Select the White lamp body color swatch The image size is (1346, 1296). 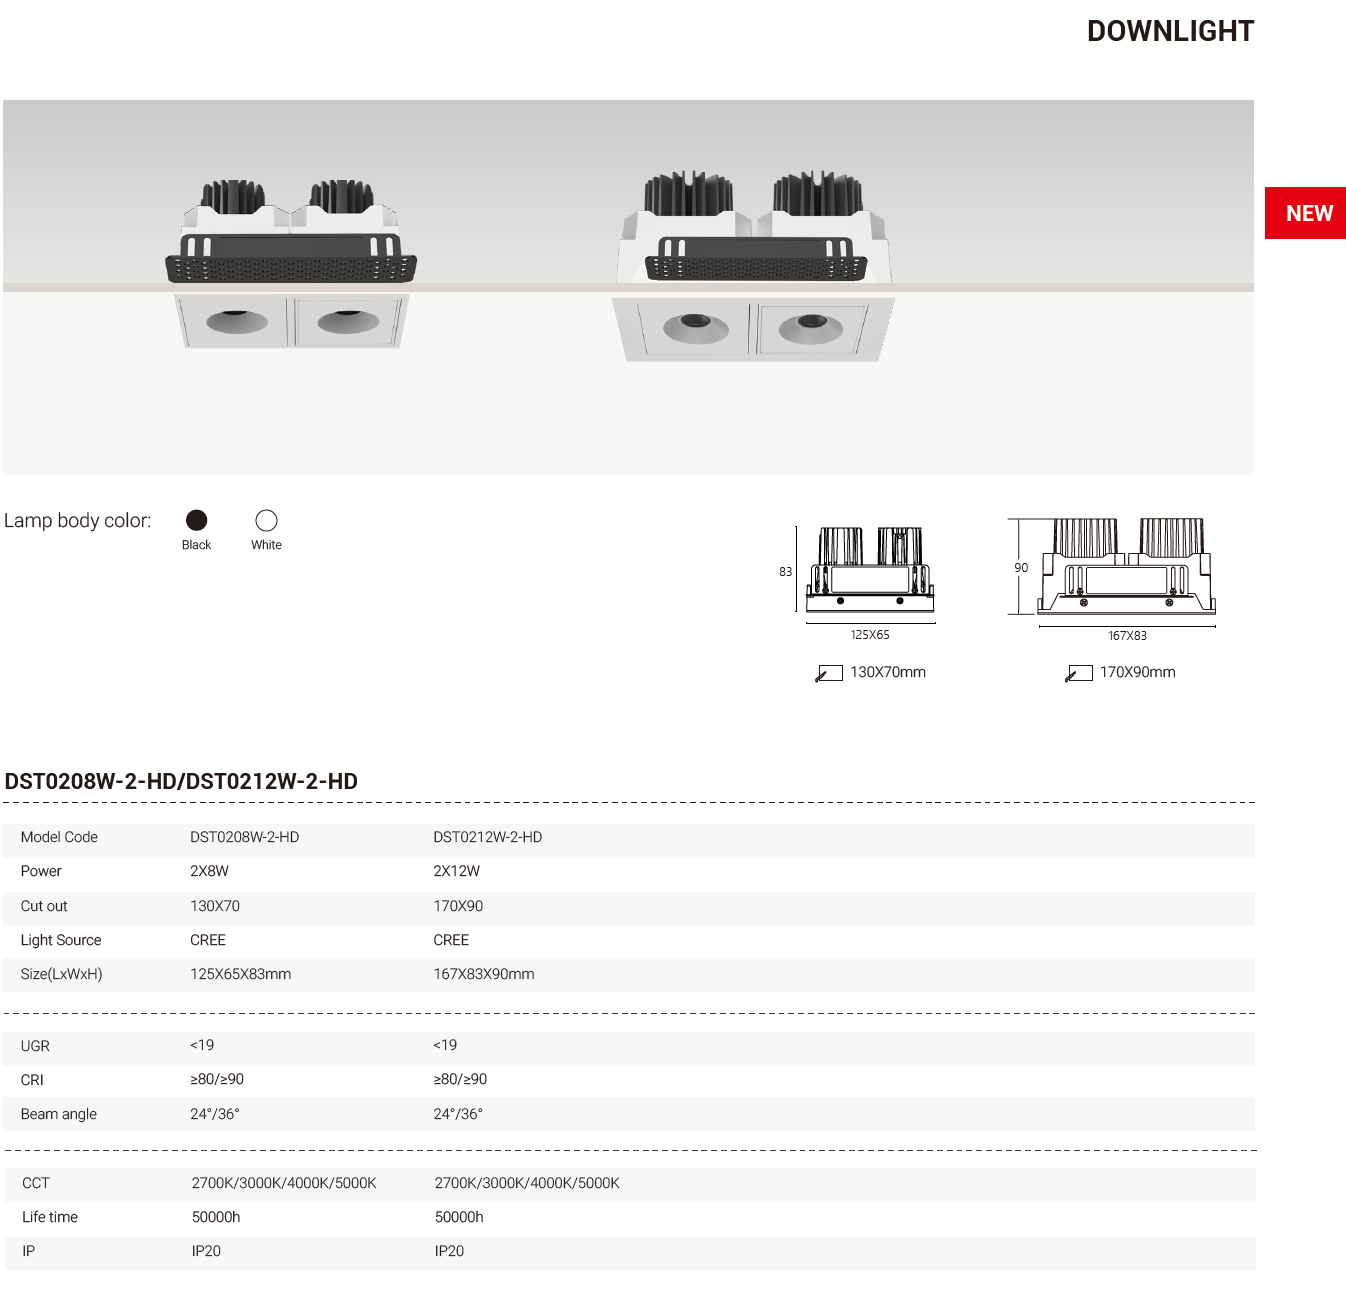[x=266, y=520]
